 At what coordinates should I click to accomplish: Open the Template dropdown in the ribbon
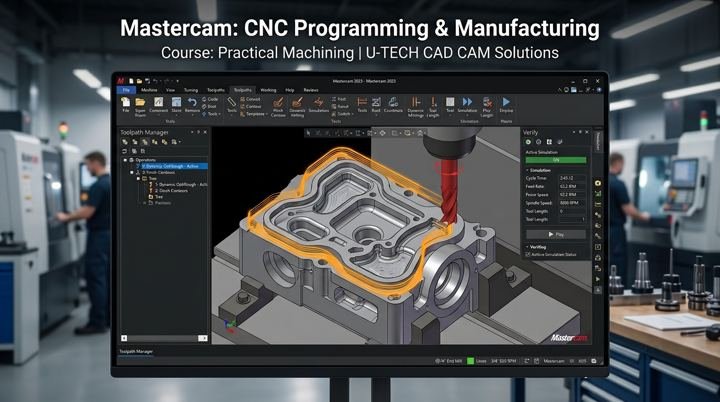253,114
